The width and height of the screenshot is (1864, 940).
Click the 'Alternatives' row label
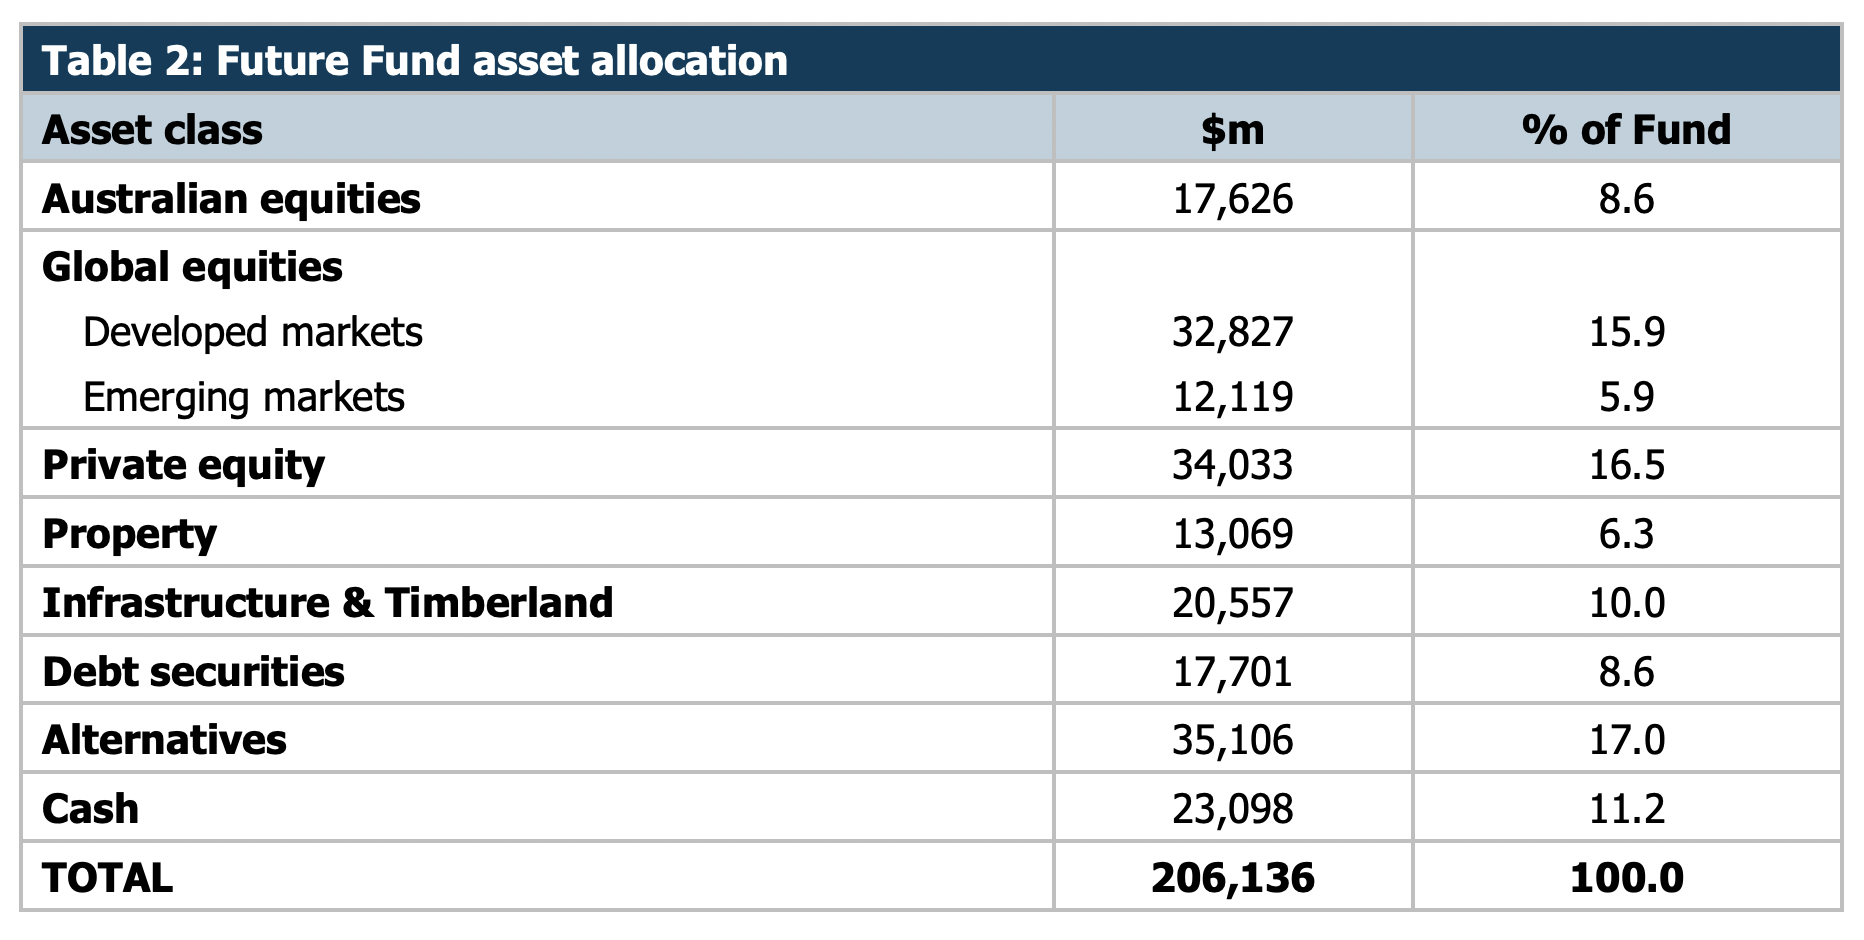click(164, 740)
